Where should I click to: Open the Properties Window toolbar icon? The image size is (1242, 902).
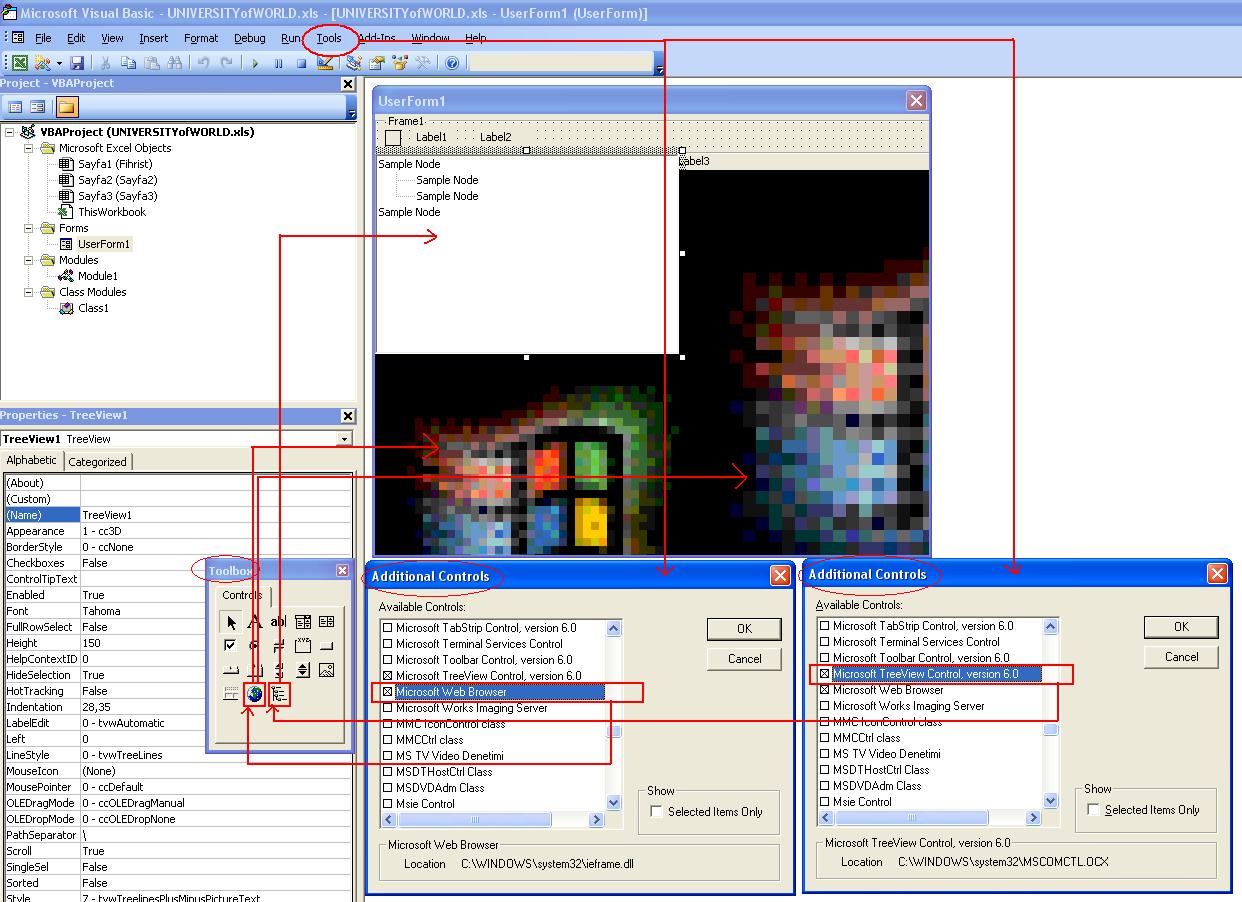pos(377,63)
